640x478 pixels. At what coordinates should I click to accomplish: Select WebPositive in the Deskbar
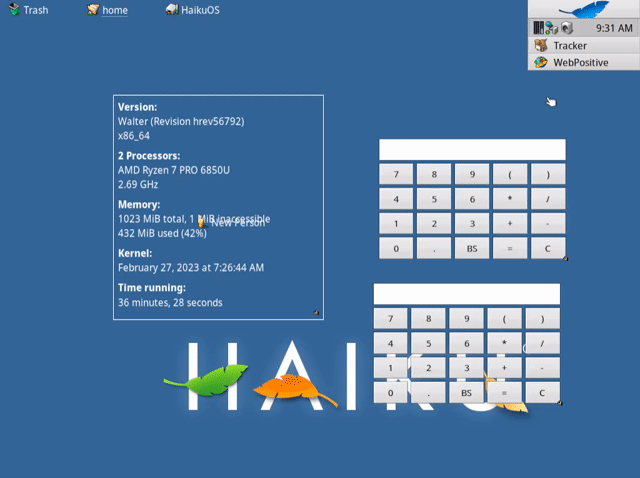click(584, 62)
